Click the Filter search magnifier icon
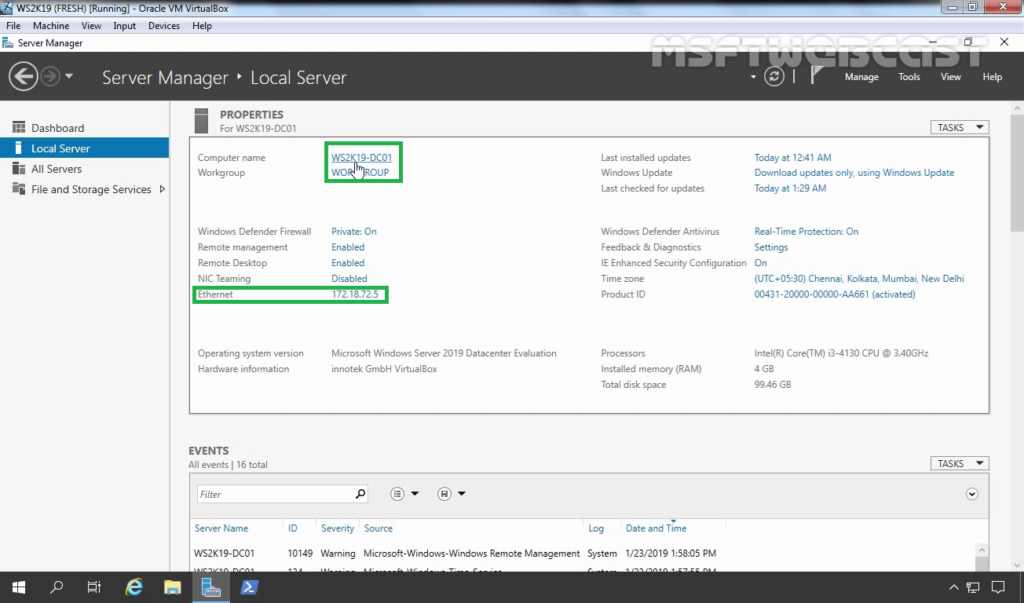1024x603 pixels. tap(360, 494)
